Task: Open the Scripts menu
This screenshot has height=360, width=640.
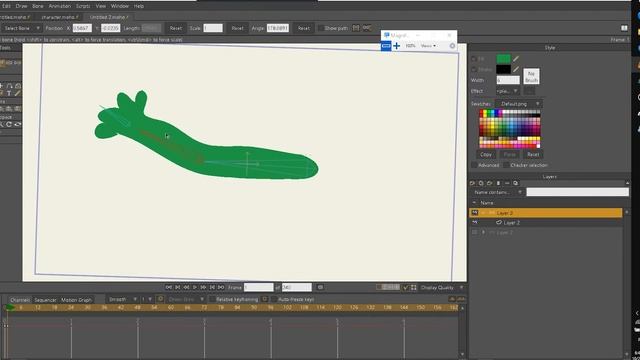Action: tap(83, 6)
